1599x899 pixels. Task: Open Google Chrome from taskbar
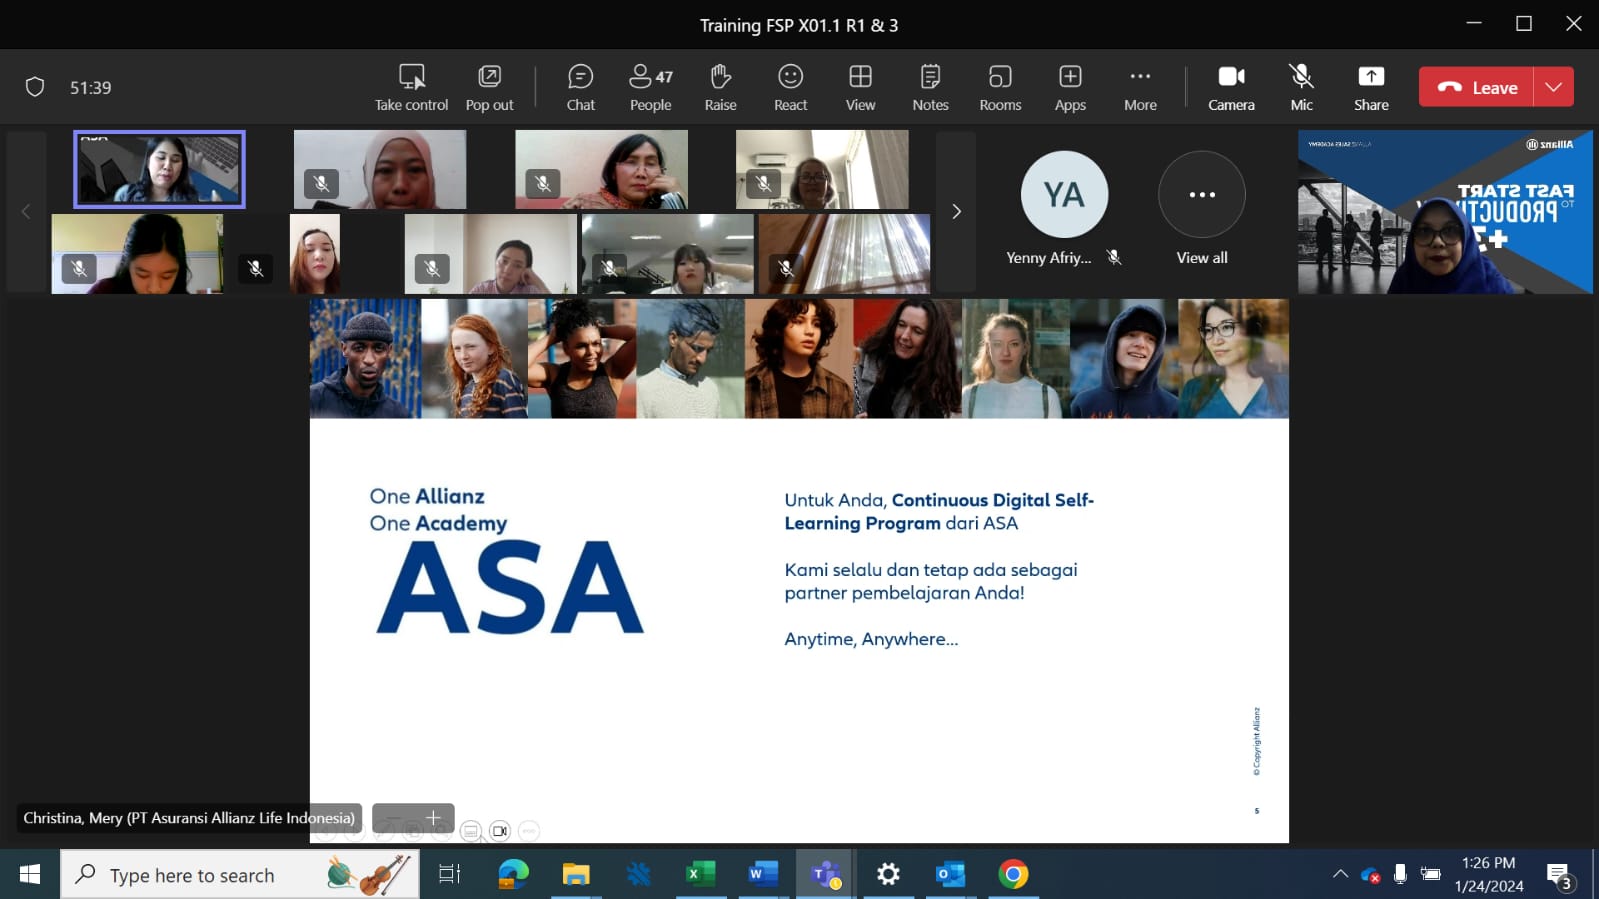pos(1013,875)
